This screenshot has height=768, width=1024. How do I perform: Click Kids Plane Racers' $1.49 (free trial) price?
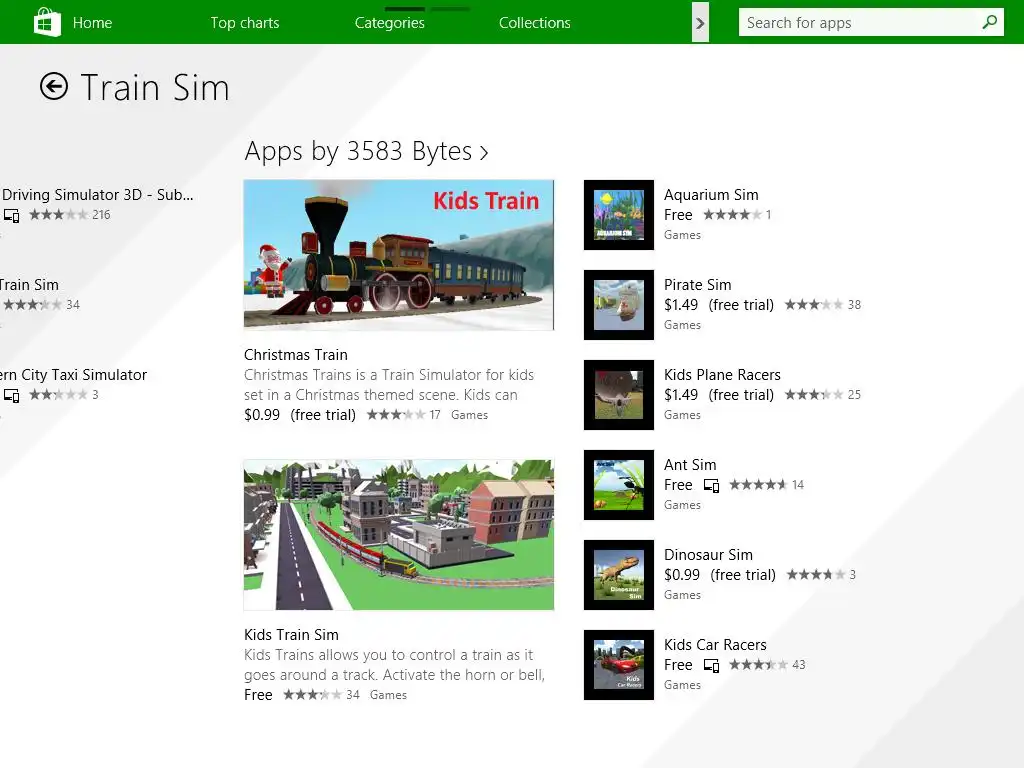coord(718,395)
